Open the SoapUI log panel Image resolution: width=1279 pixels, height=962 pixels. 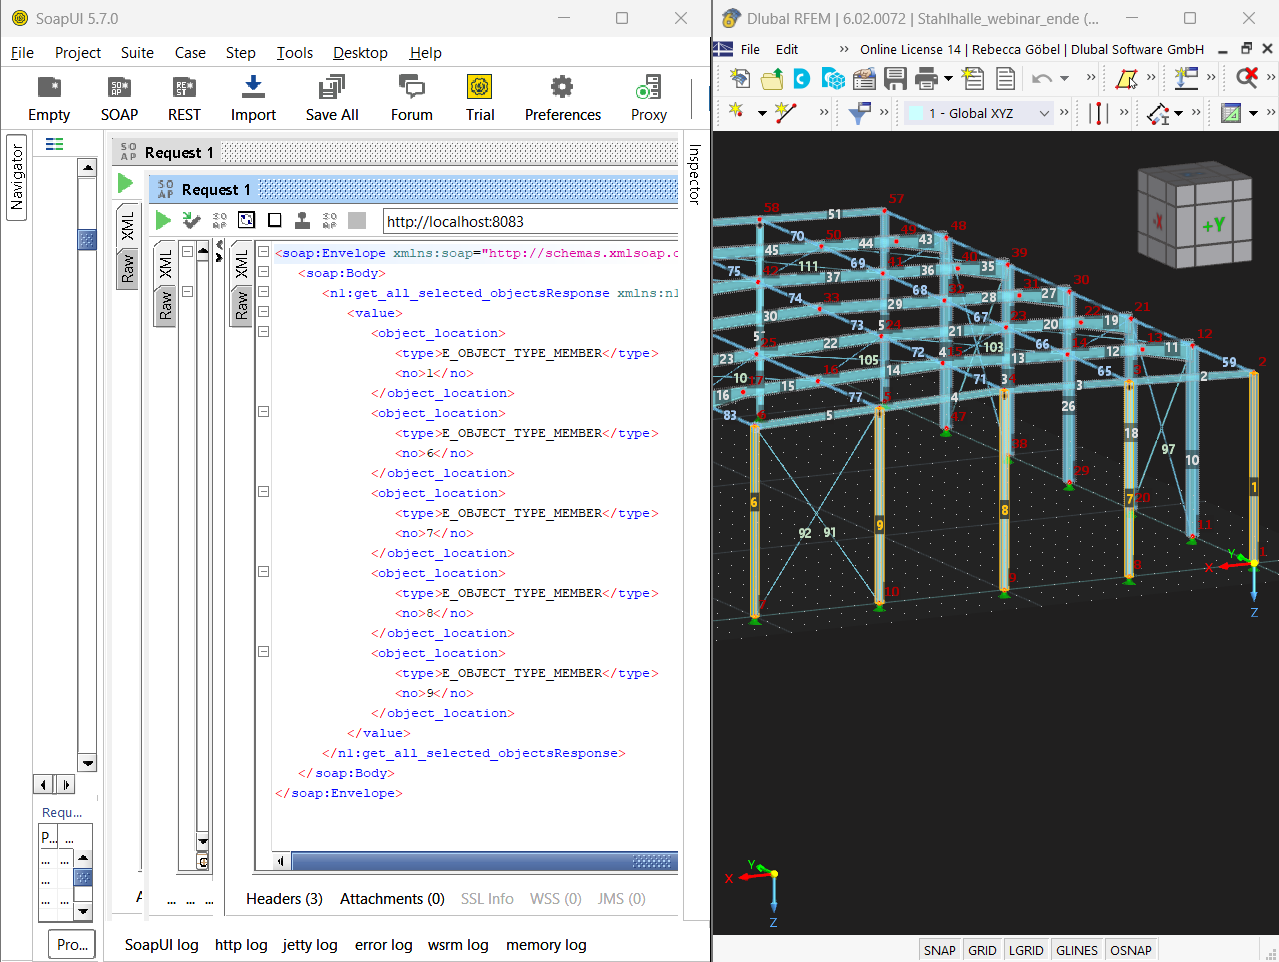click(161, 944)
